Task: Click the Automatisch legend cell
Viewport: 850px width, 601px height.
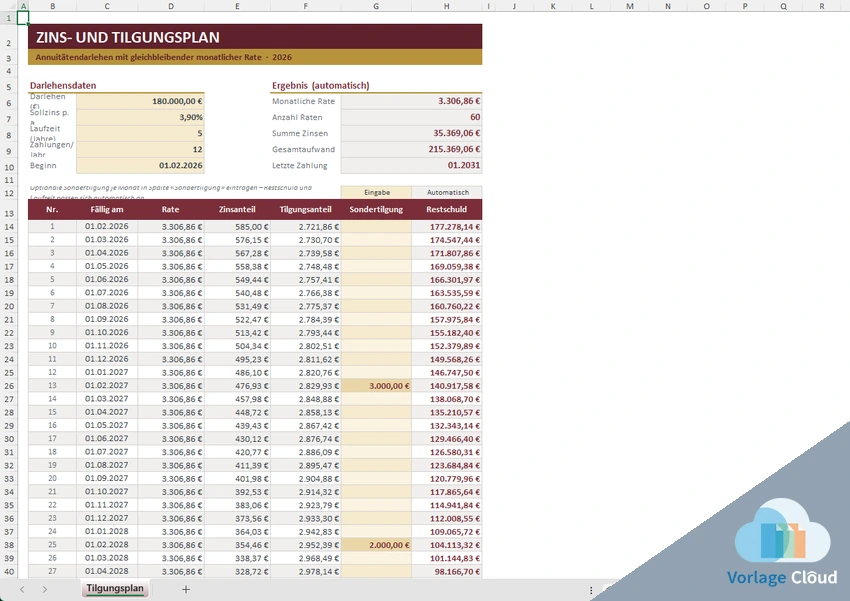Action: point(447,192)
